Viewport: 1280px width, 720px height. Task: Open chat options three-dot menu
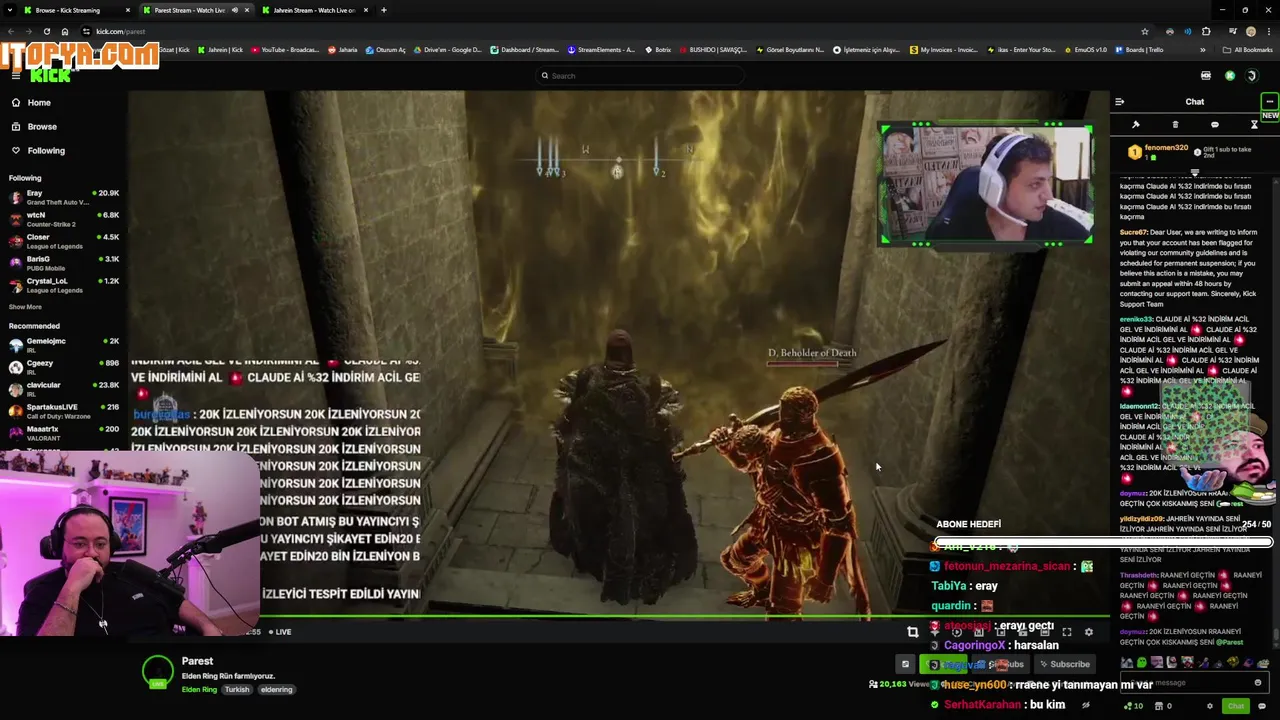pyautogui.click(x=1269, y=101)
